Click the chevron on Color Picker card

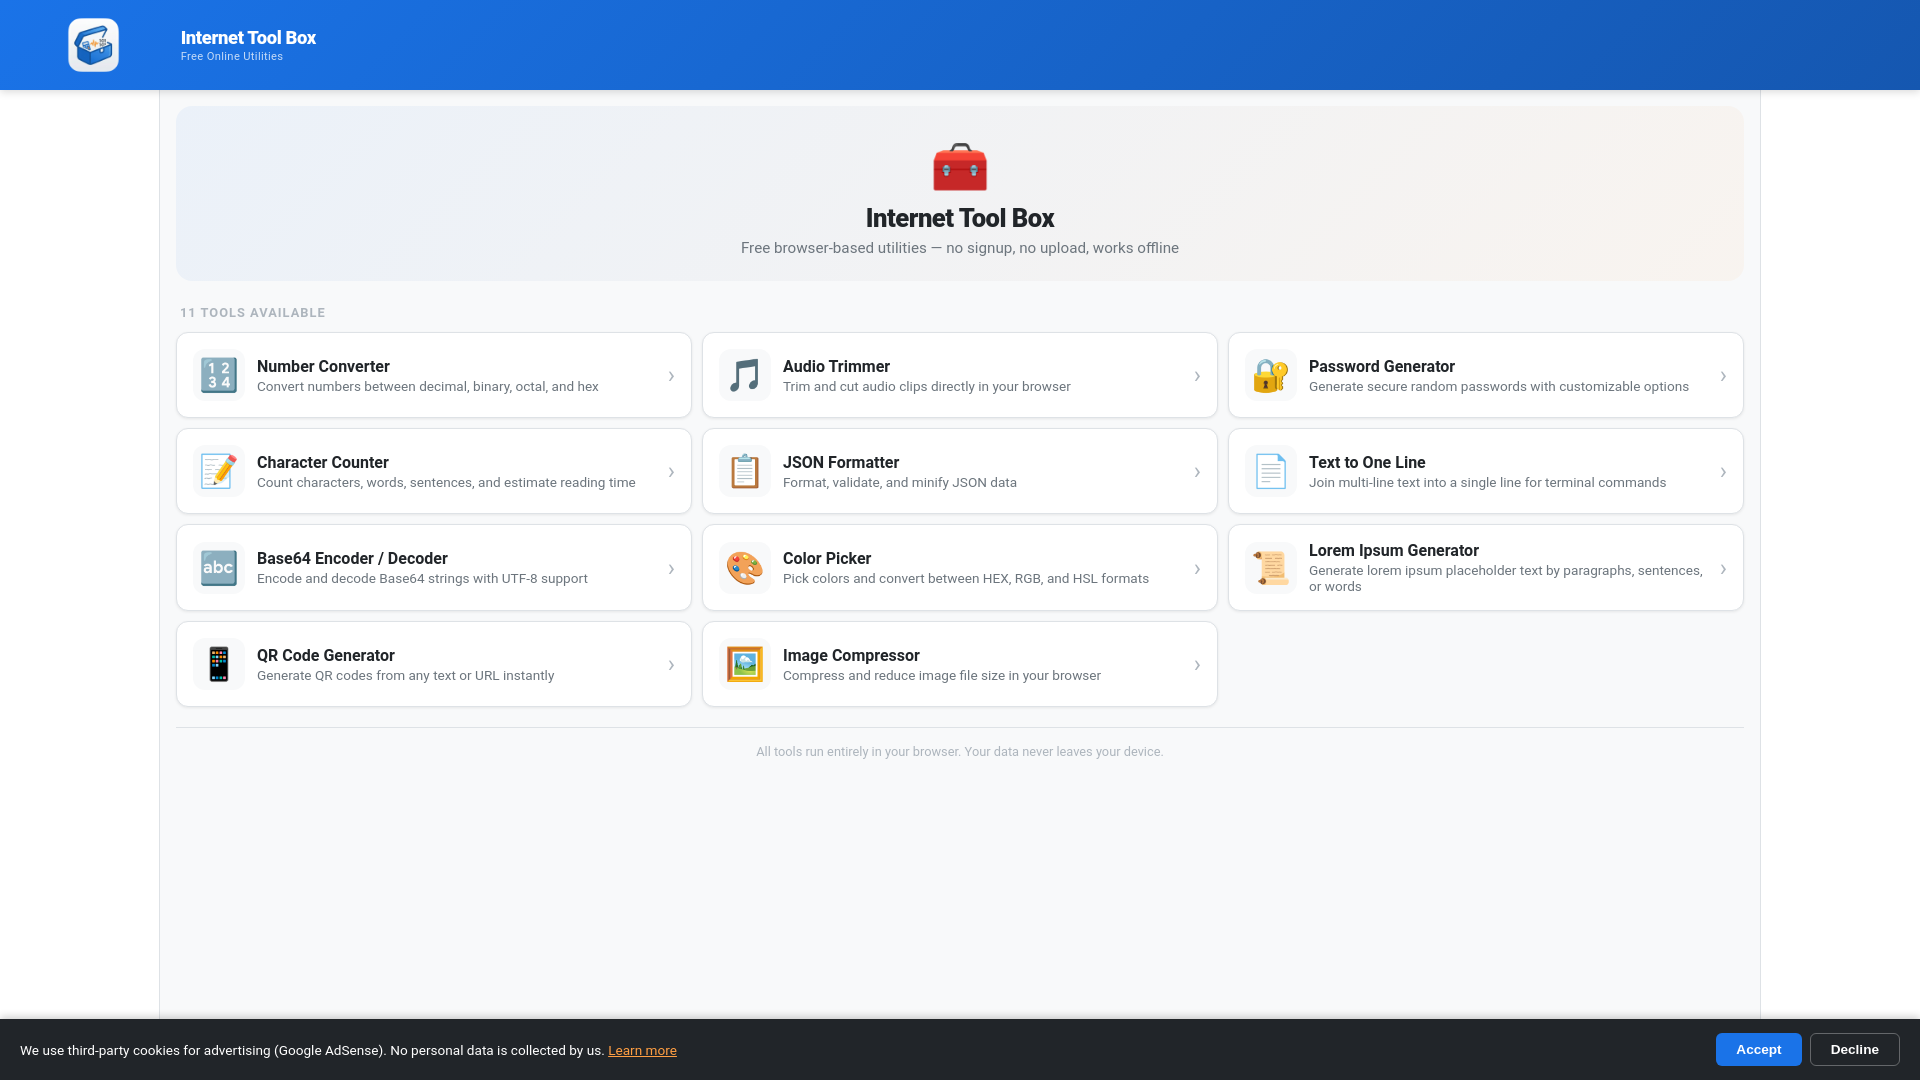coord(1197,569)
